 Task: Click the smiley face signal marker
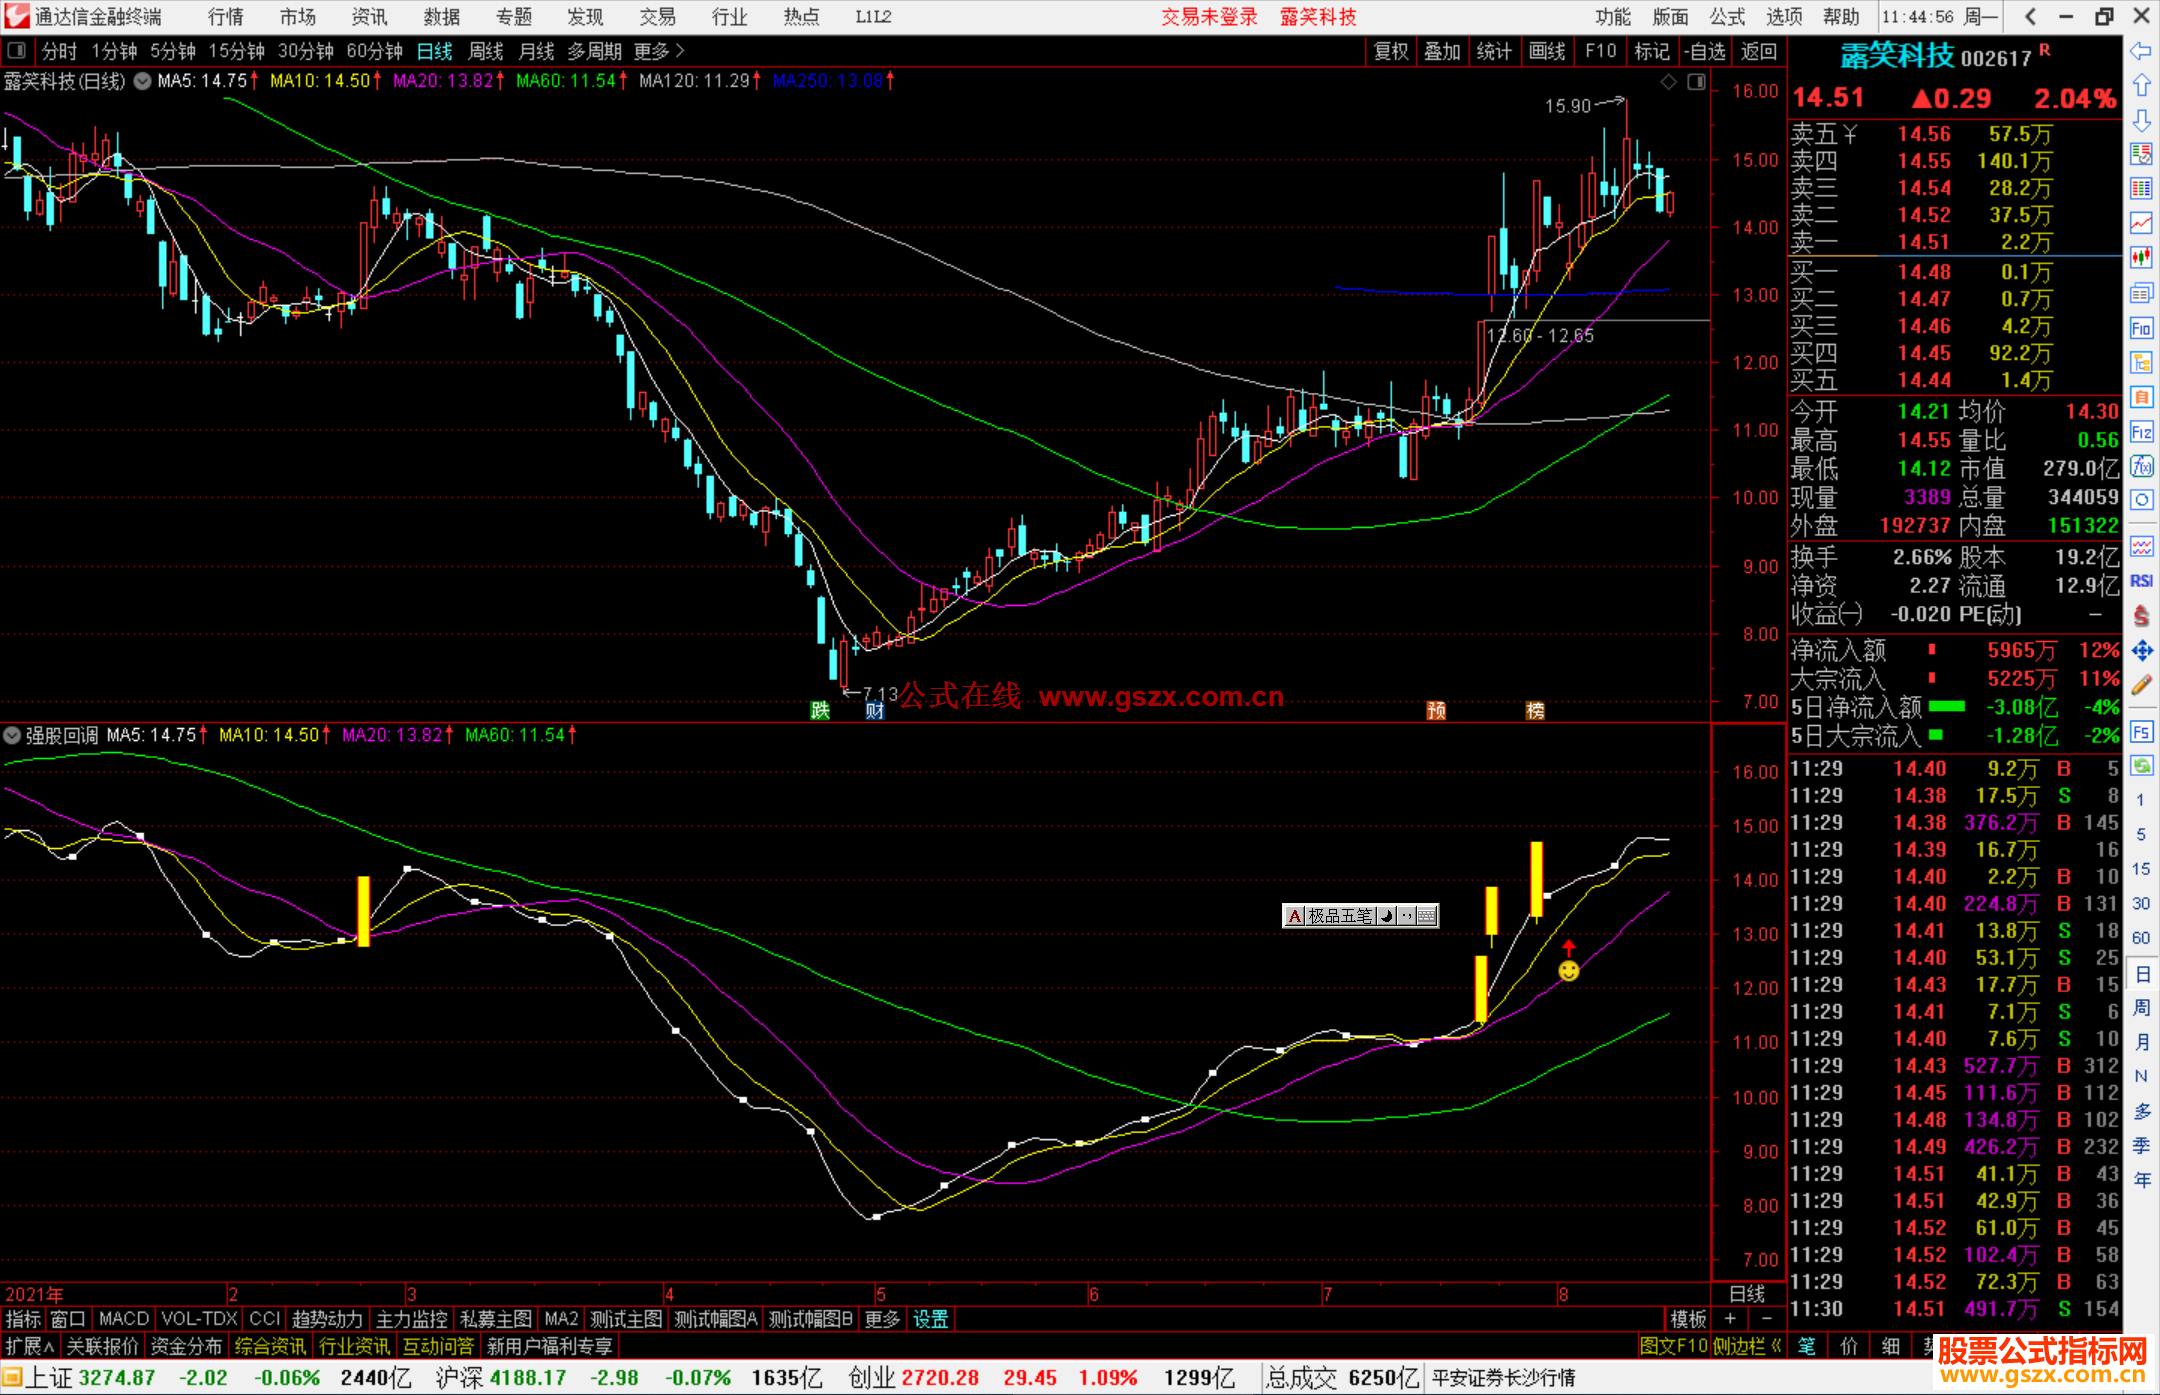[x=1569, y=971]
